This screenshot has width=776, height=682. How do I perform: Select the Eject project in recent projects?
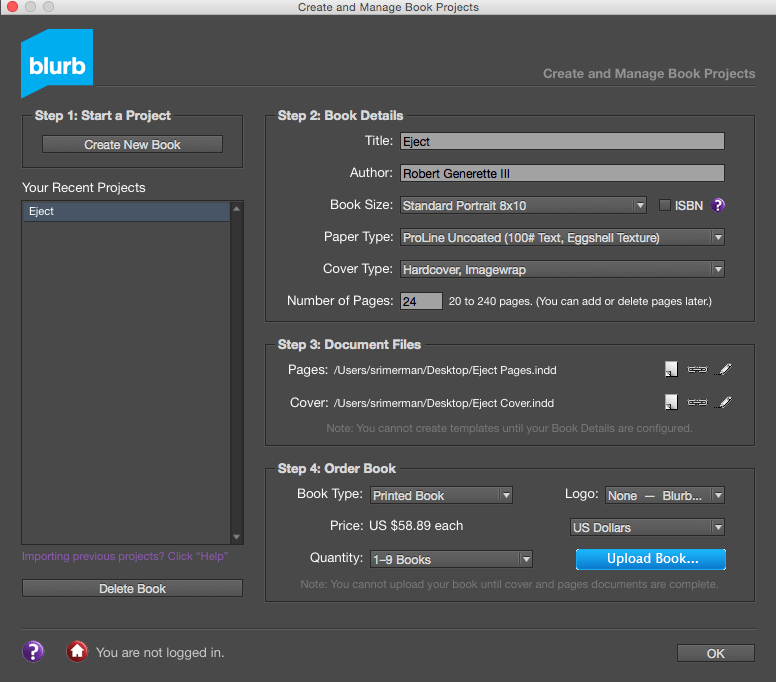126,211
